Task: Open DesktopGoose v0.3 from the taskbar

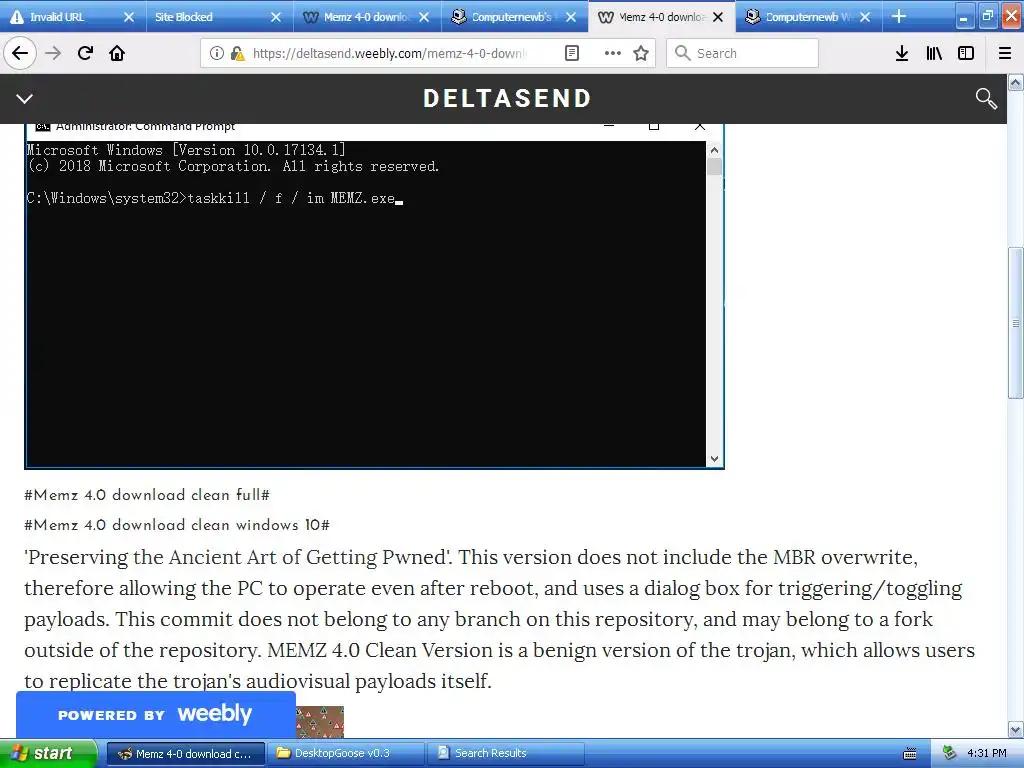Action: click(346, 754)
